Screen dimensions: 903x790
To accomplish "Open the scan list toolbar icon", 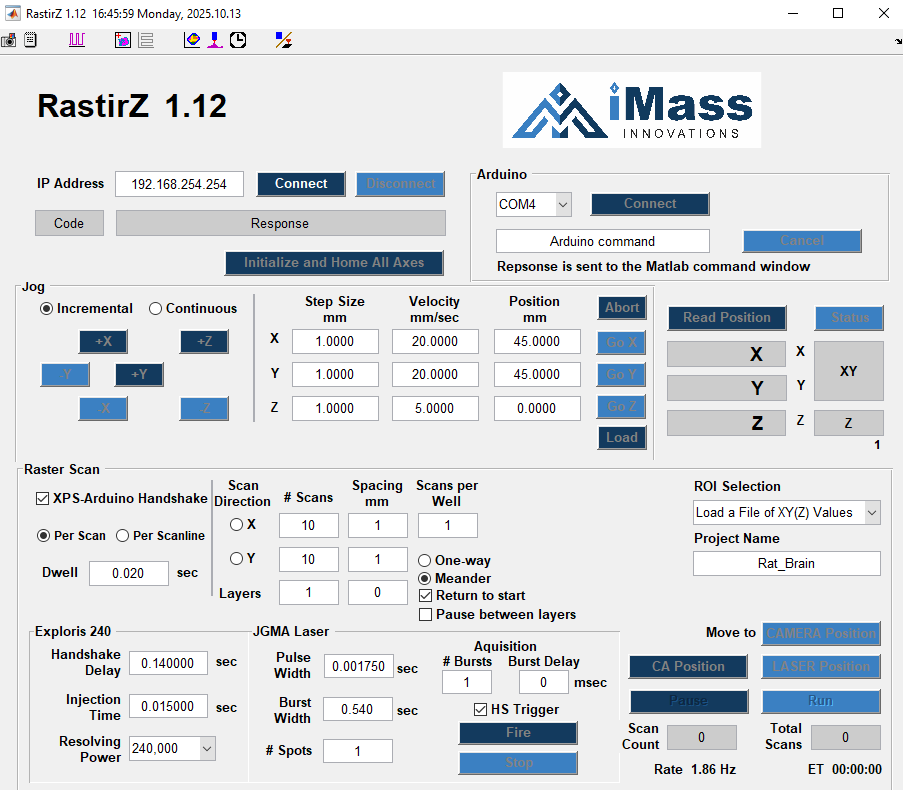I will coord(146,40).
